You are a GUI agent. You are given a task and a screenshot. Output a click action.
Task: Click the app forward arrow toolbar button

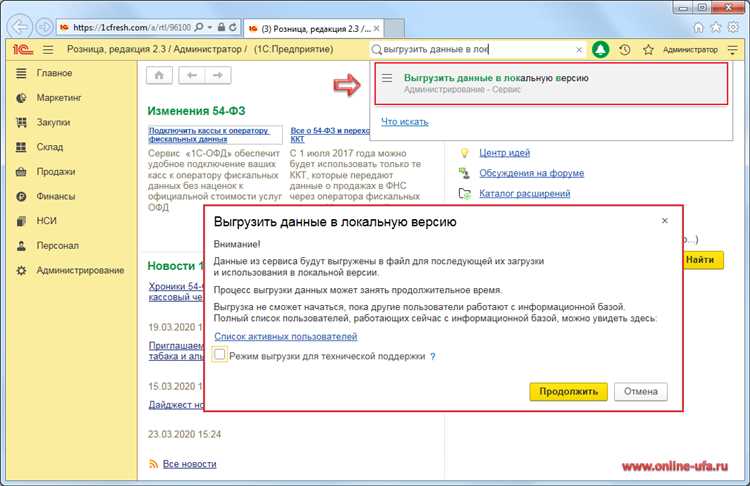(x=218, y=75)
